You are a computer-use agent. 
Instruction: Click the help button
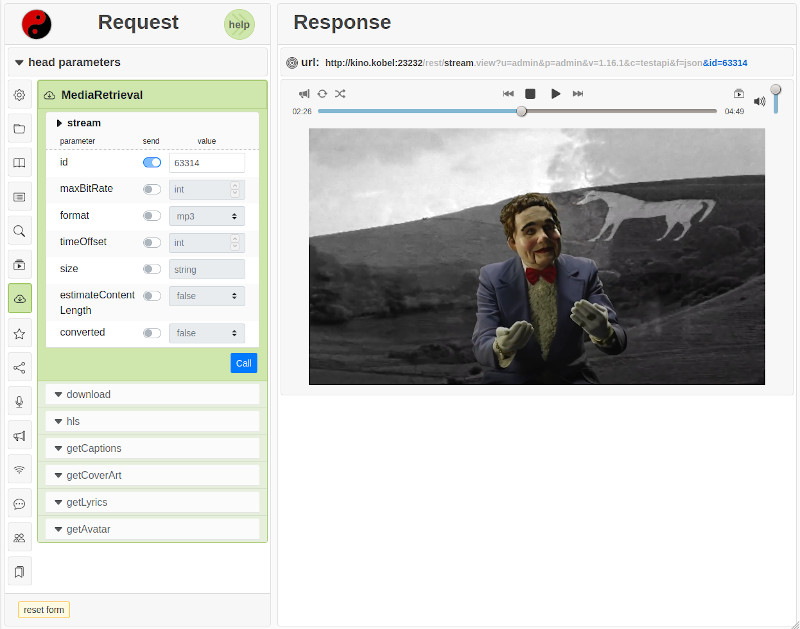239,24
